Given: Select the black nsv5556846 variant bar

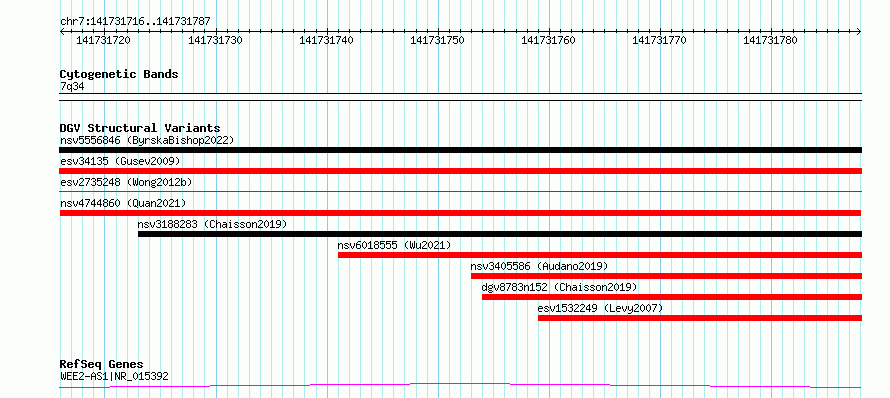Looking at the screenshot, I should point(460,150).
